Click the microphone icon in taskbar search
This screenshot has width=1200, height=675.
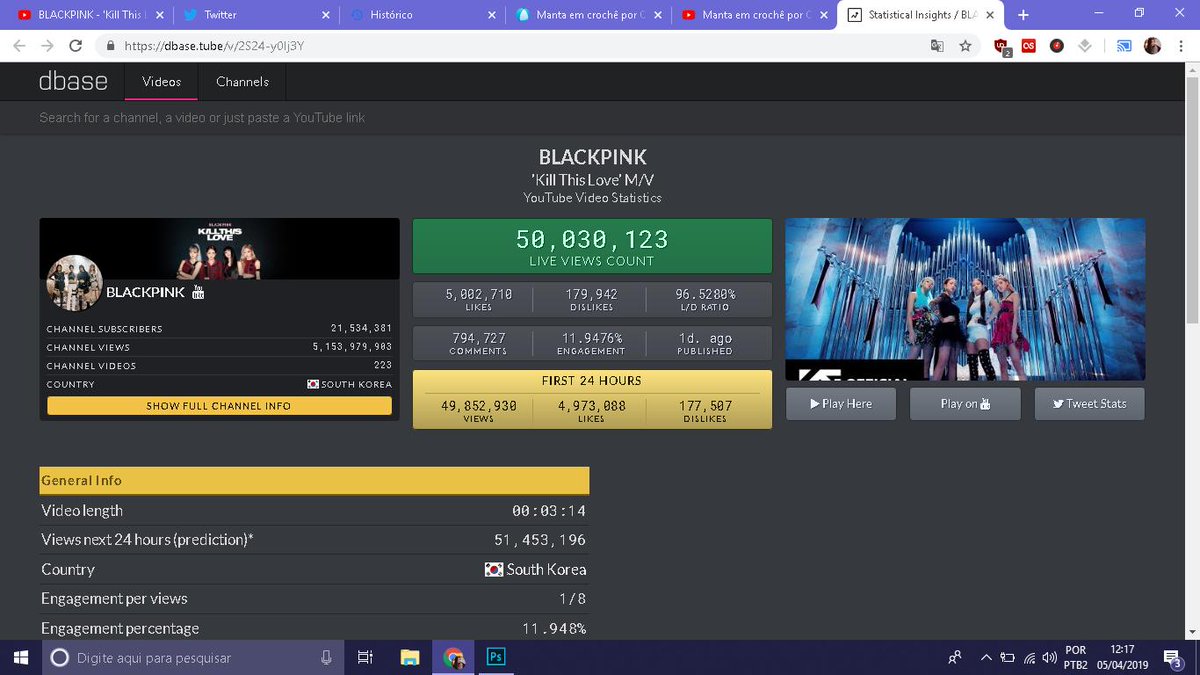point(326,657)
